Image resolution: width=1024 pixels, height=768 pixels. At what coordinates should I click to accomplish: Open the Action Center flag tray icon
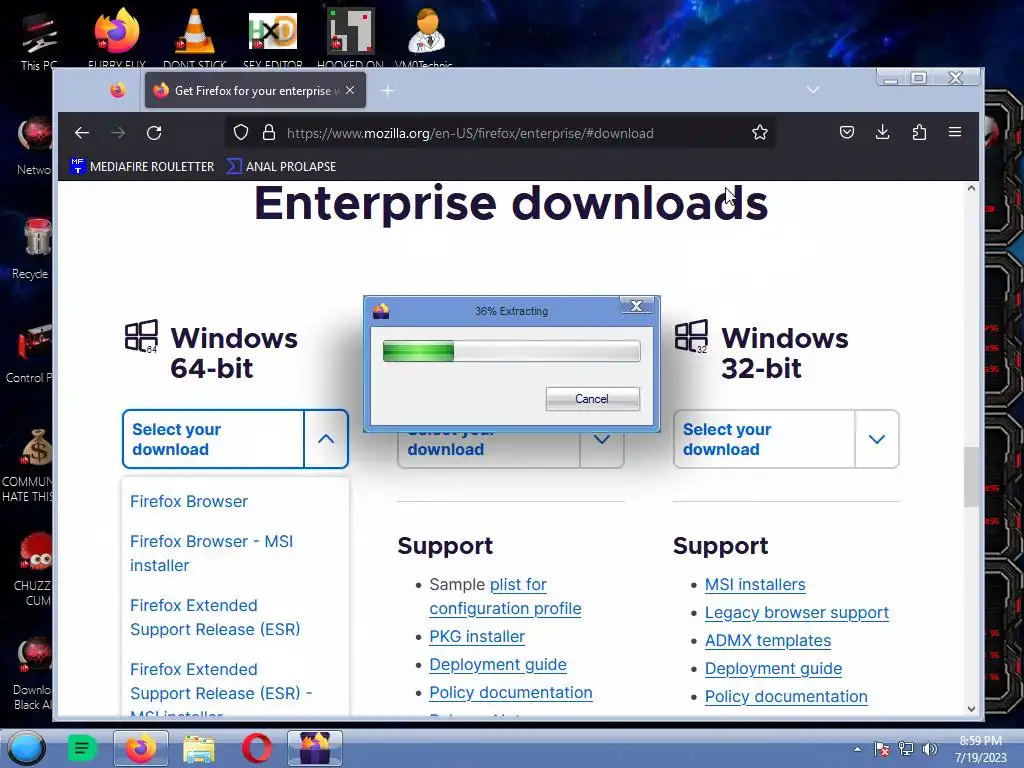(x=882, y=749)
